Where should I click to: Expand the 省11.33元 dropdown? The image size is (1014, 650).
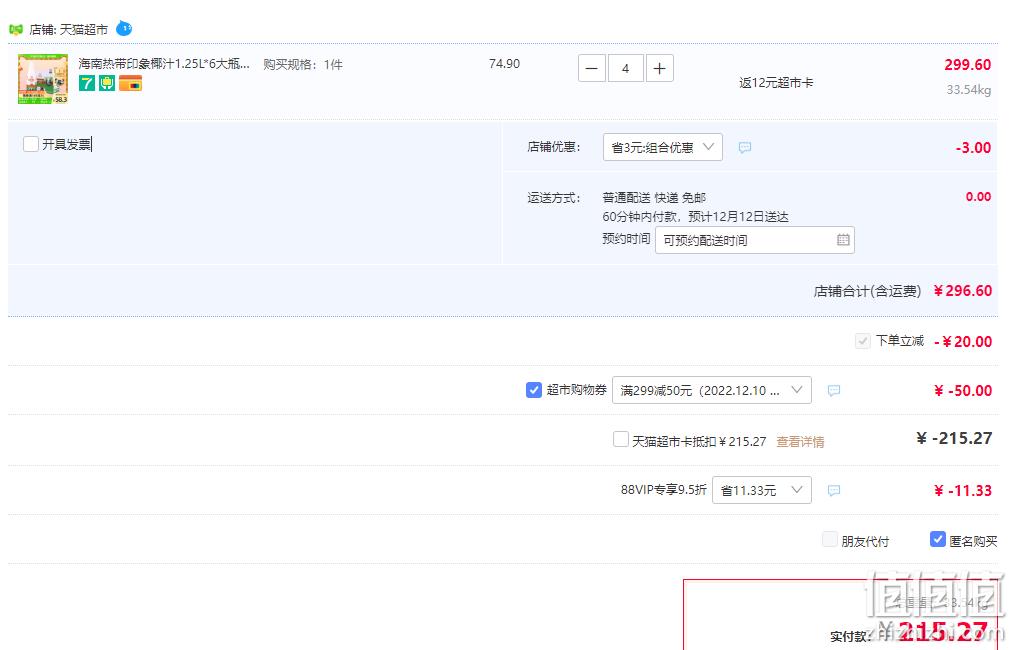761,490
